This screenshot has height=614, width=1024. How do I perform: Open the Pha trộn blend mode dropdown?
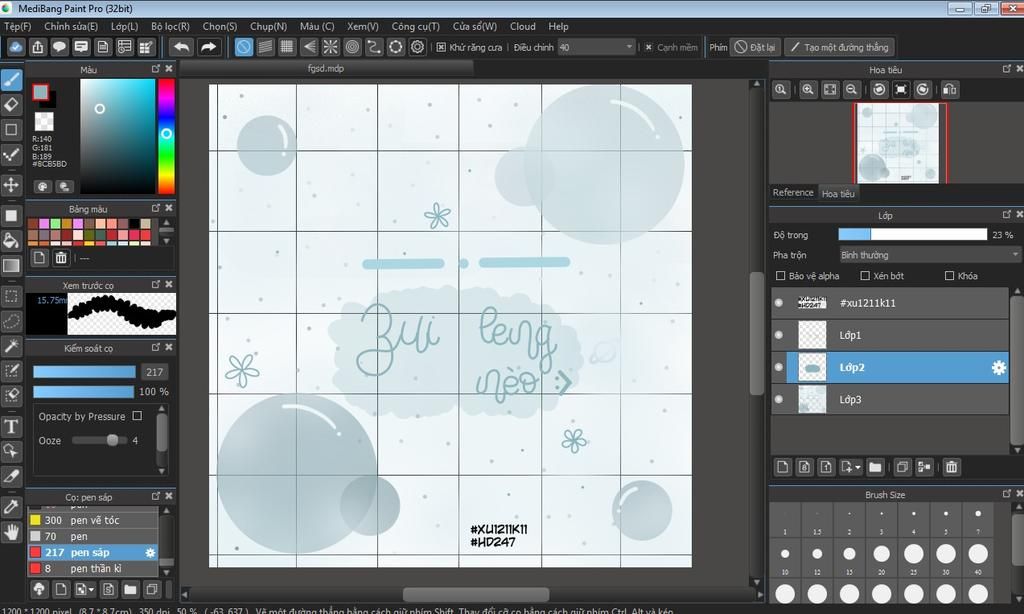pyautogui.click(x=929, y=255)
